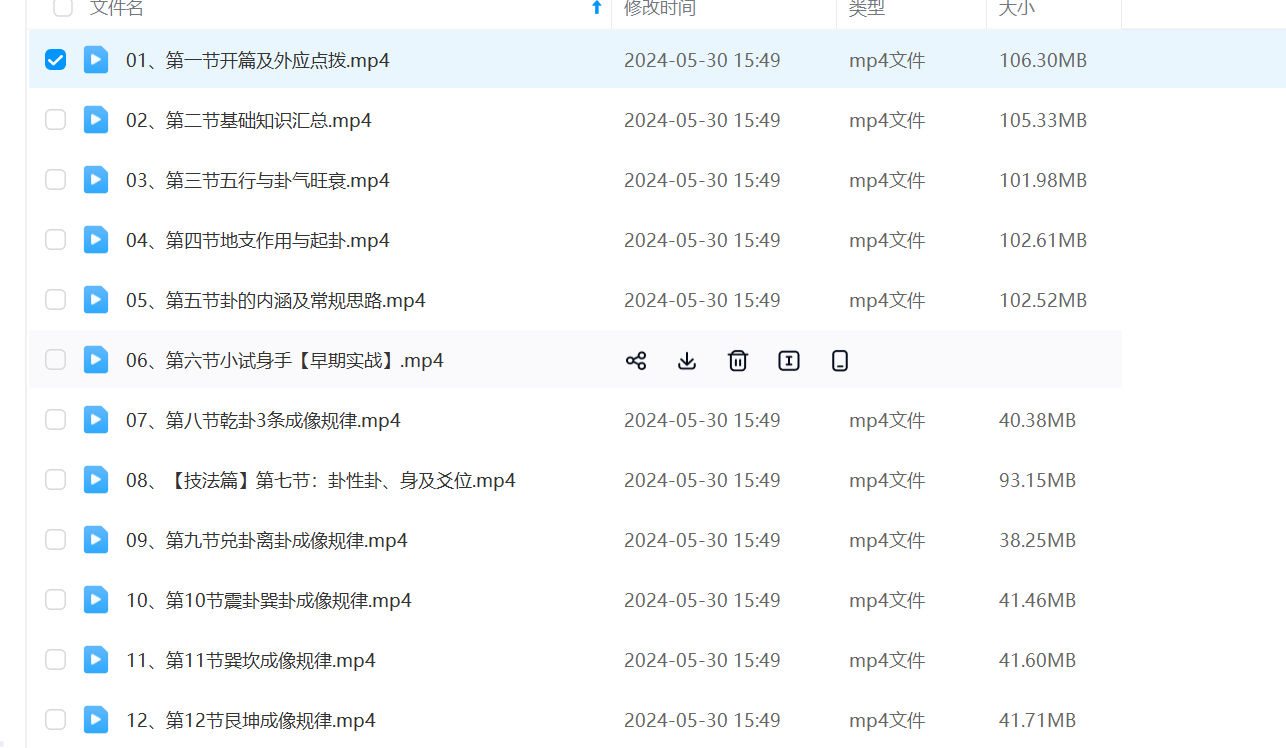Check the box for 03、第三节五行与卦气旺衰.mp4
This screenshot has width=1286, height=748.
[56, 180]
